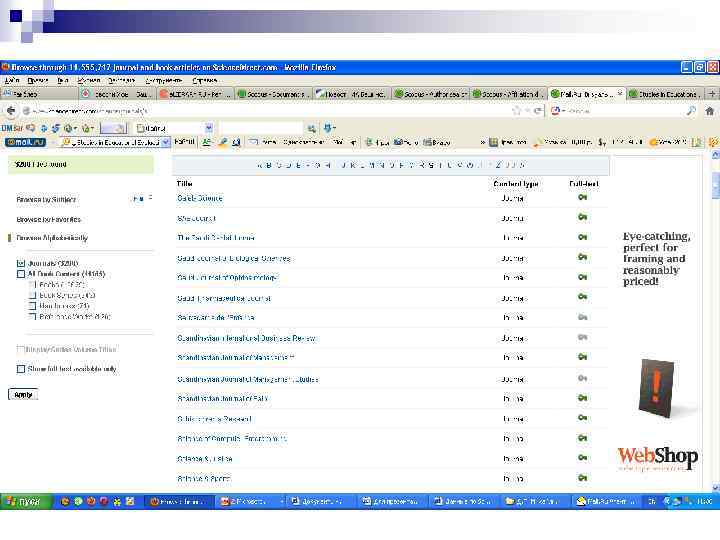
Task: Check the Book Series checkbox
Action: (32, 295)
